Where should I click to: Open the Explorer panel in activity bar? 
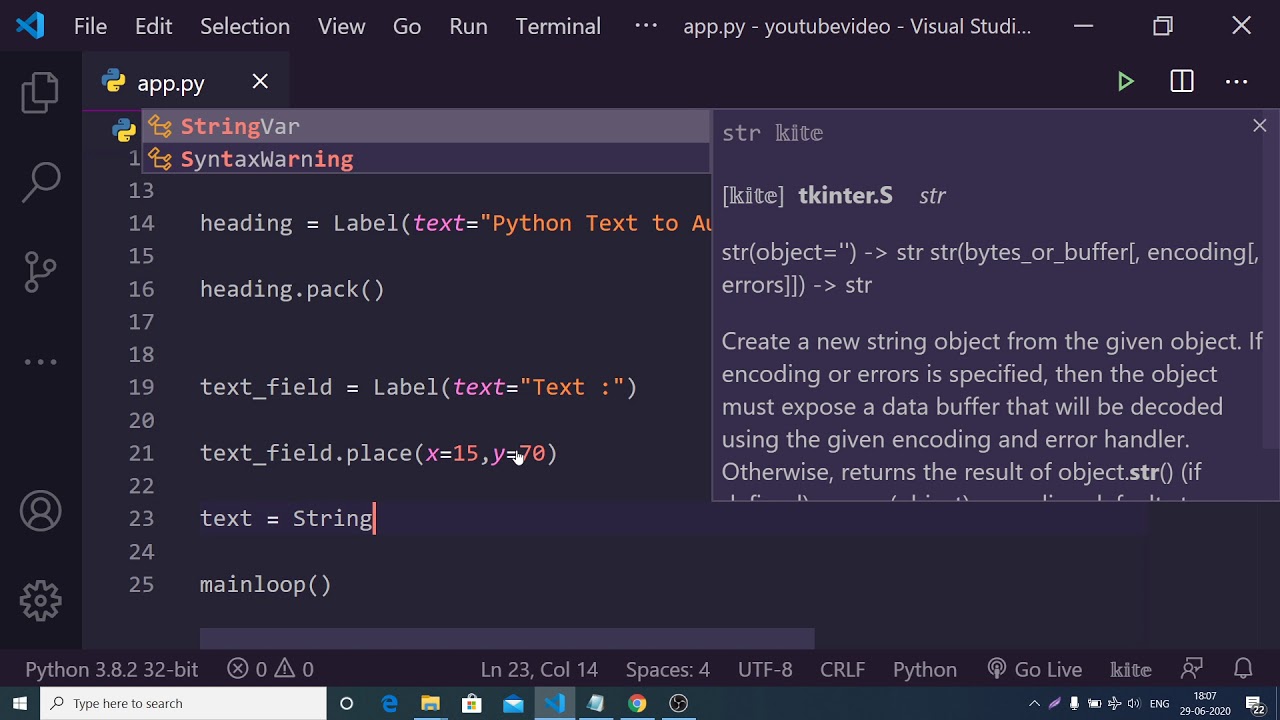tap(41, 93)
